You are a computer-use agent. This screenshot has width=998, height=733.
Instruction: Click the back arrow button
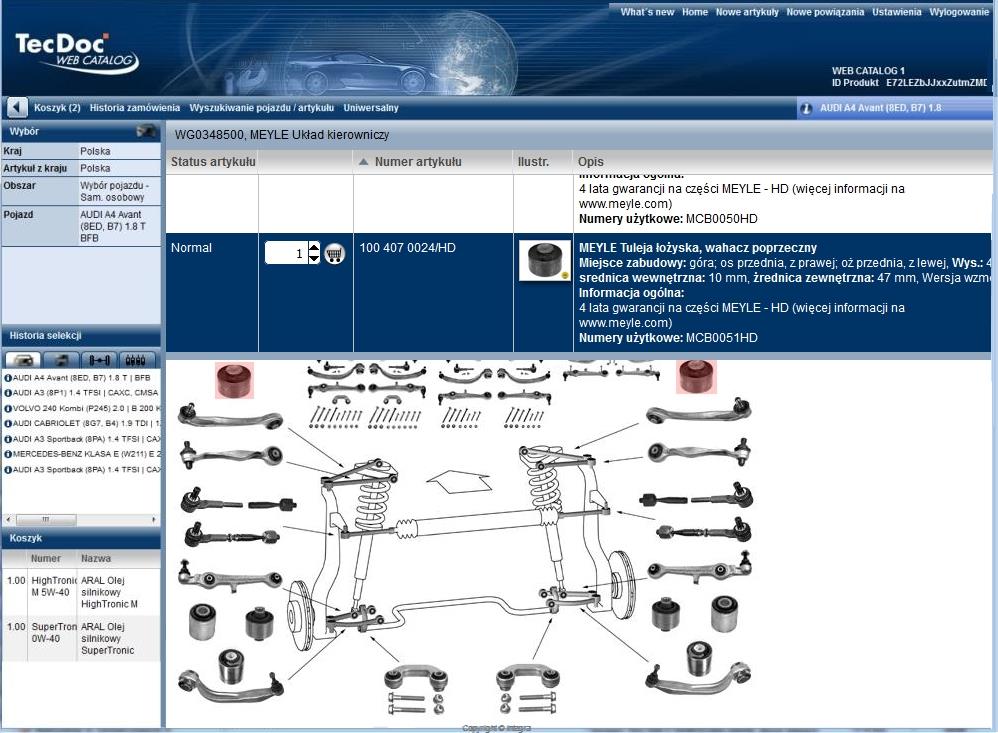point(17,108)
